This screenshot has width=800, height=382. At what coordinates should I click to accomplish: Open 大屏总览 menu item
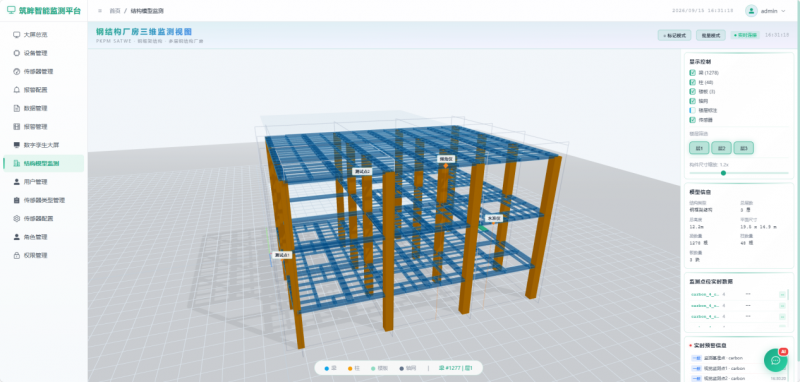(x=44, y=35)
